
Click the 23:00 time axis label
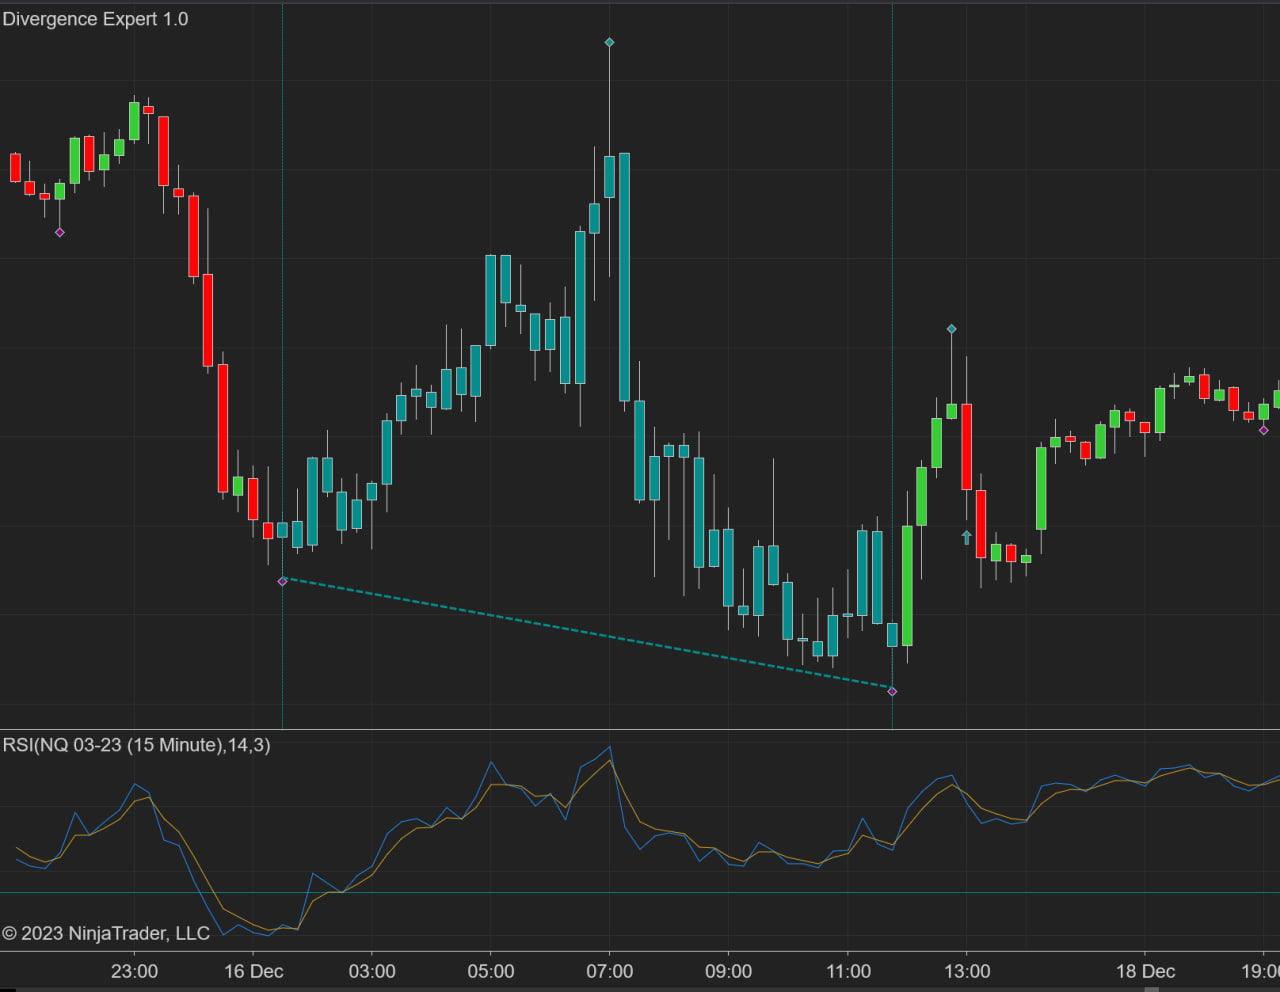[x=134, y=971]
